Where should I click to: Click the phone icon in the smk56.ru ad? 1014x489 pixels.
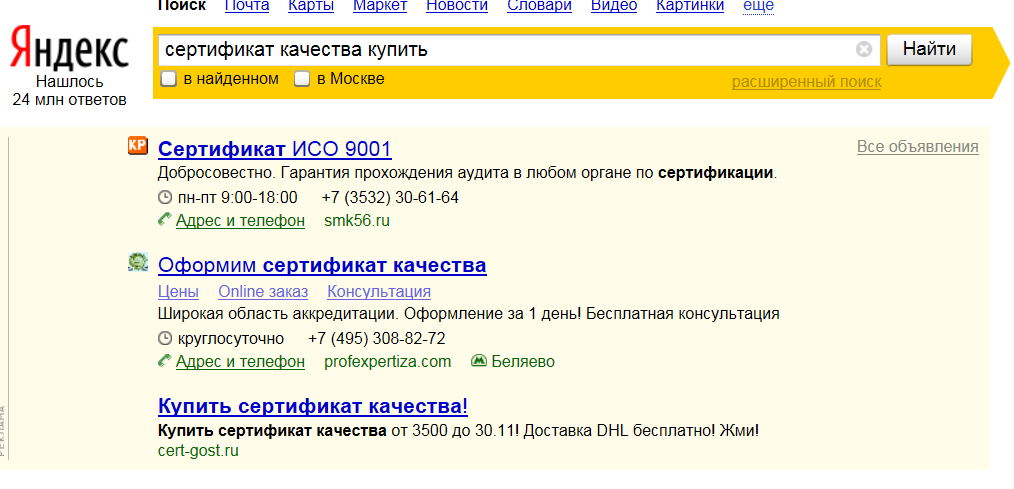point(165,220)
